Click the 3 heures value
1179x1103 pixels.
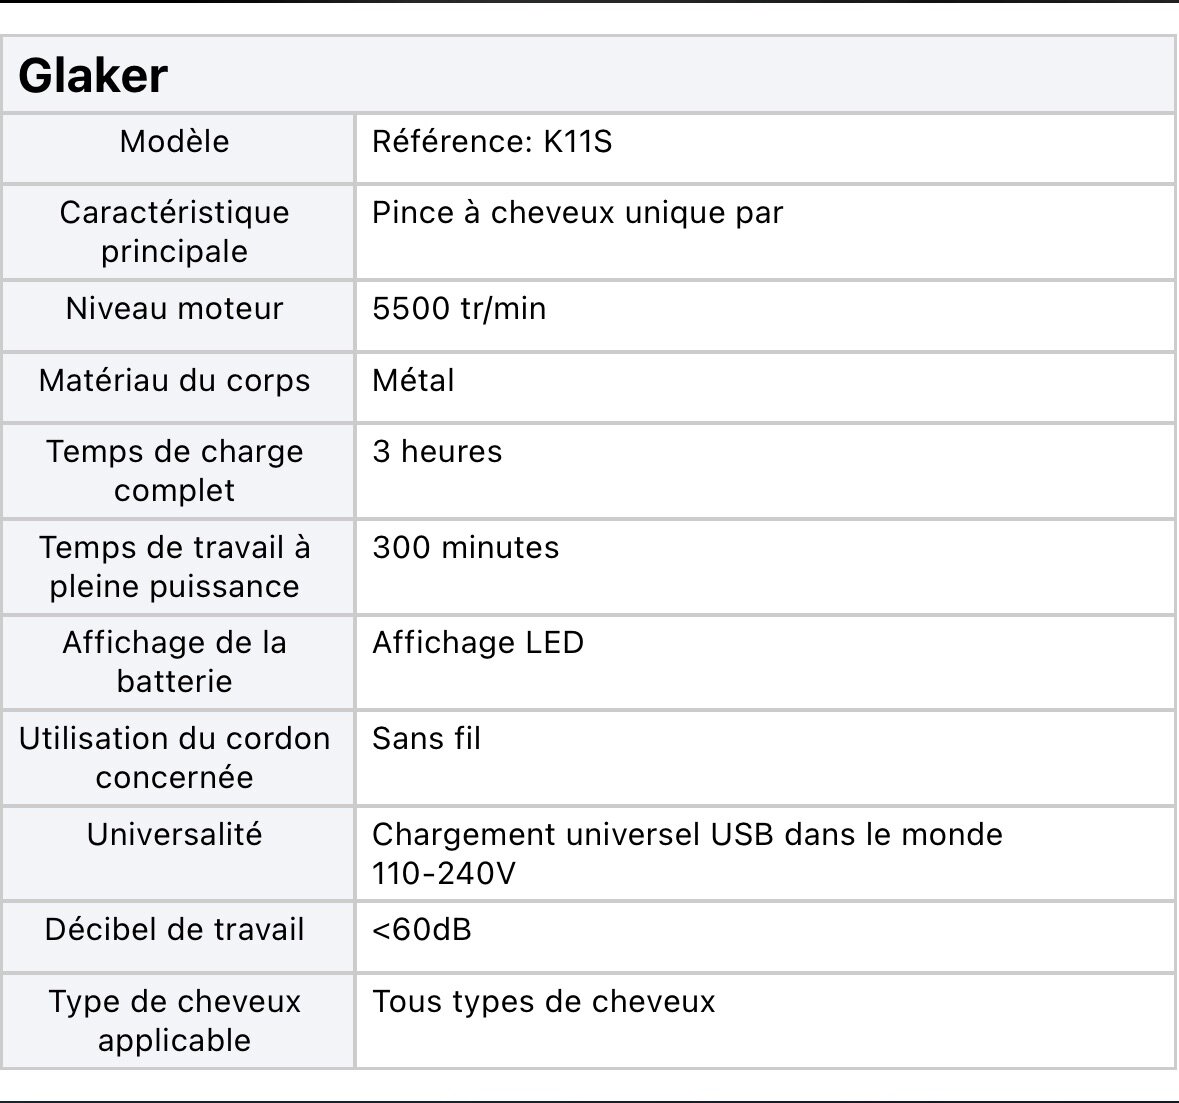point(437,452)
